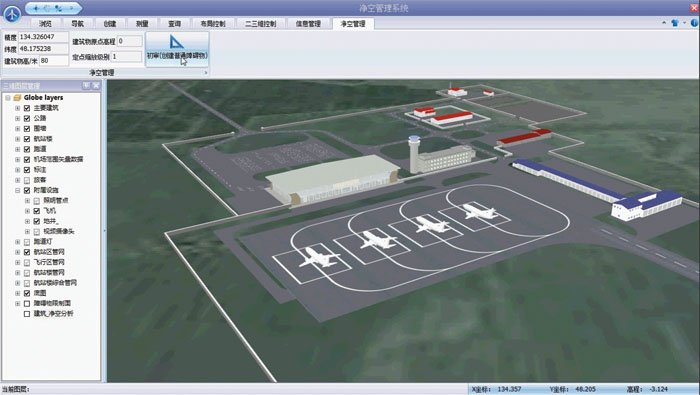Open the 测量 ribbon tab
Viewport: 700px width, 395px height.
click(x=142, y=24)
